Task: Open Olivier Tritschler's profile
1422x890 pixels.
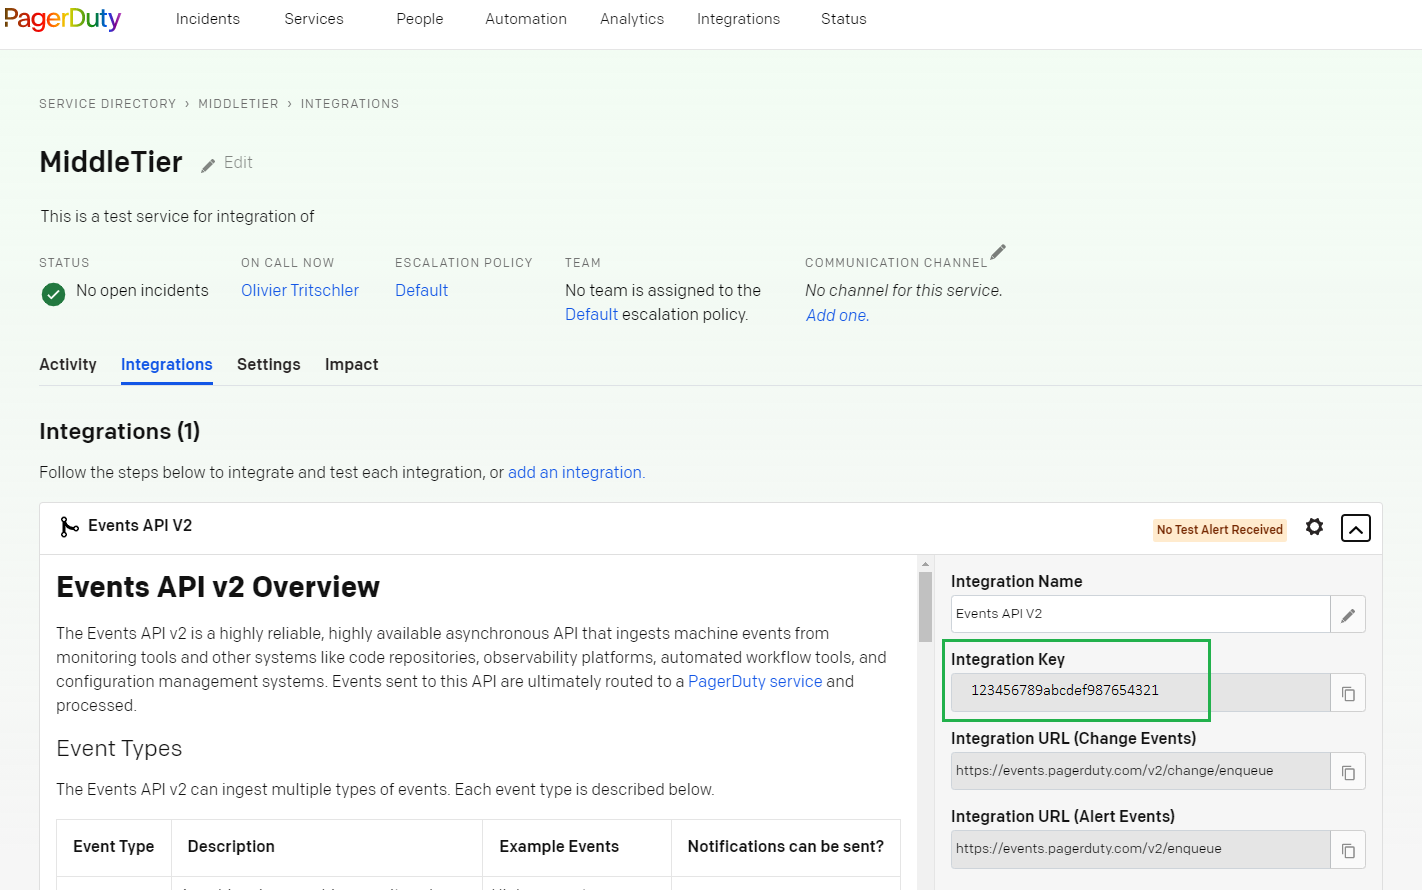Action: coord(300,291)
